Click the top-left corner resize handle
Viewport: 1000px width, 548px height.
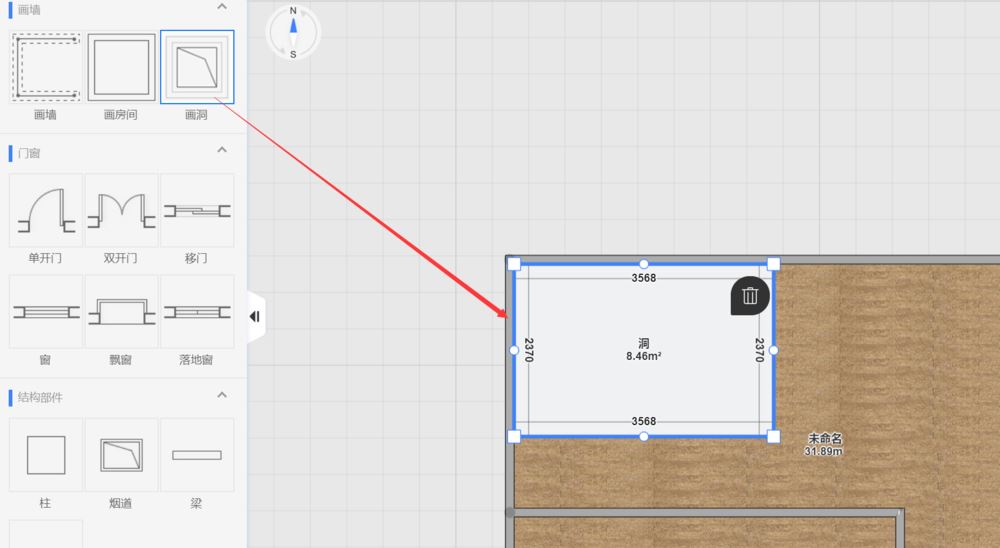[x=514, y=264]
